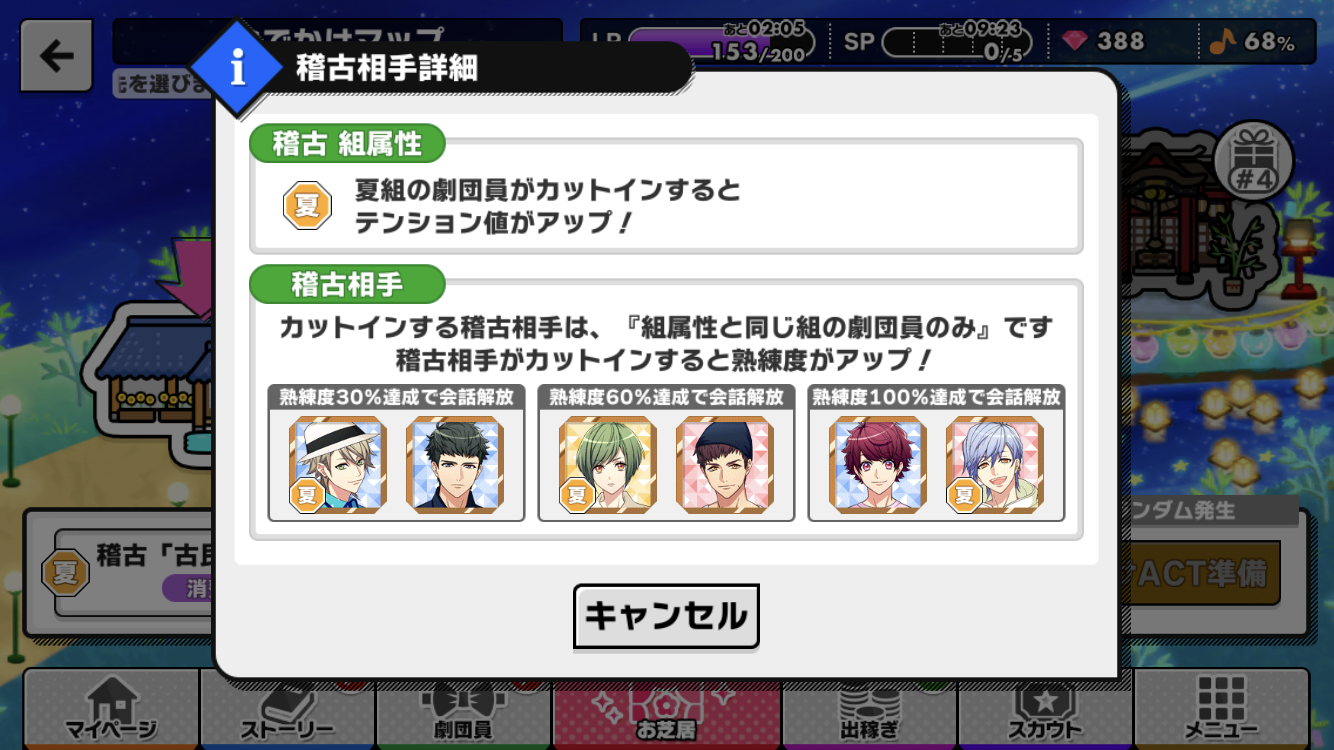Tap the gift box #4 icon

pos(1253,158)
